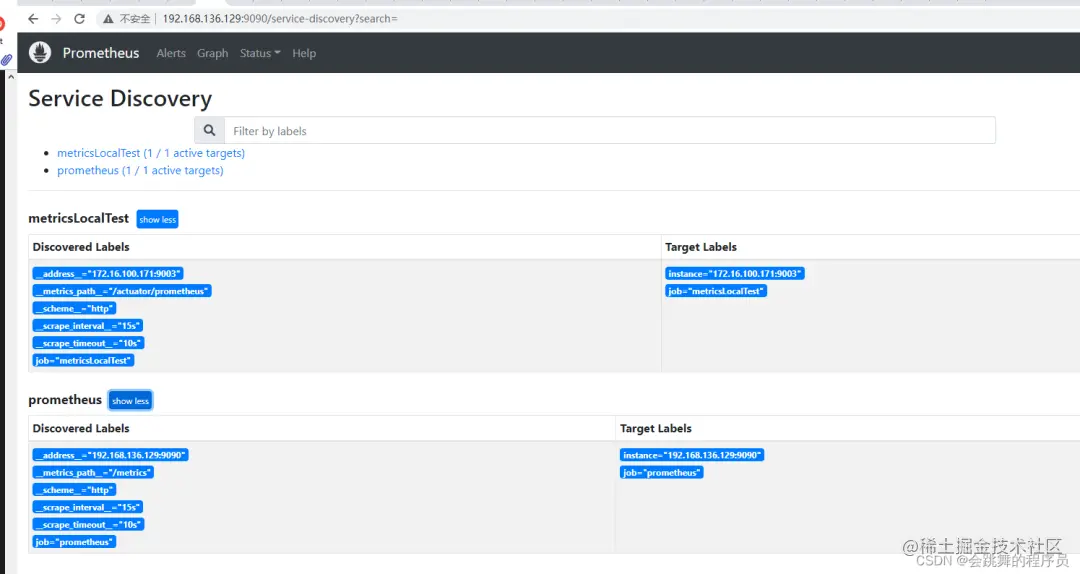The height and width of the screenshot is (574, 1080).
Task: Click discovered job="metricsLocalTest" label
Action: point(83,360)
